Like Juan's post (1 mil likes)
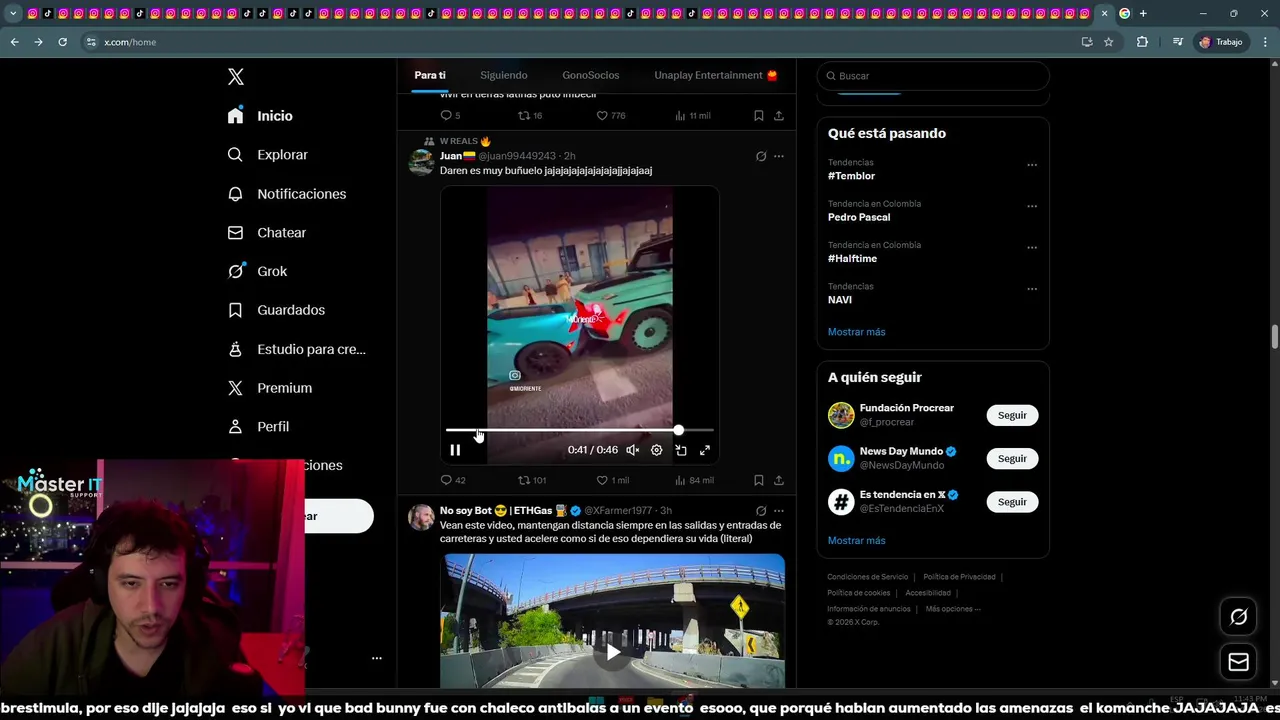This screenshot has width=1280, height=720. 612,480
